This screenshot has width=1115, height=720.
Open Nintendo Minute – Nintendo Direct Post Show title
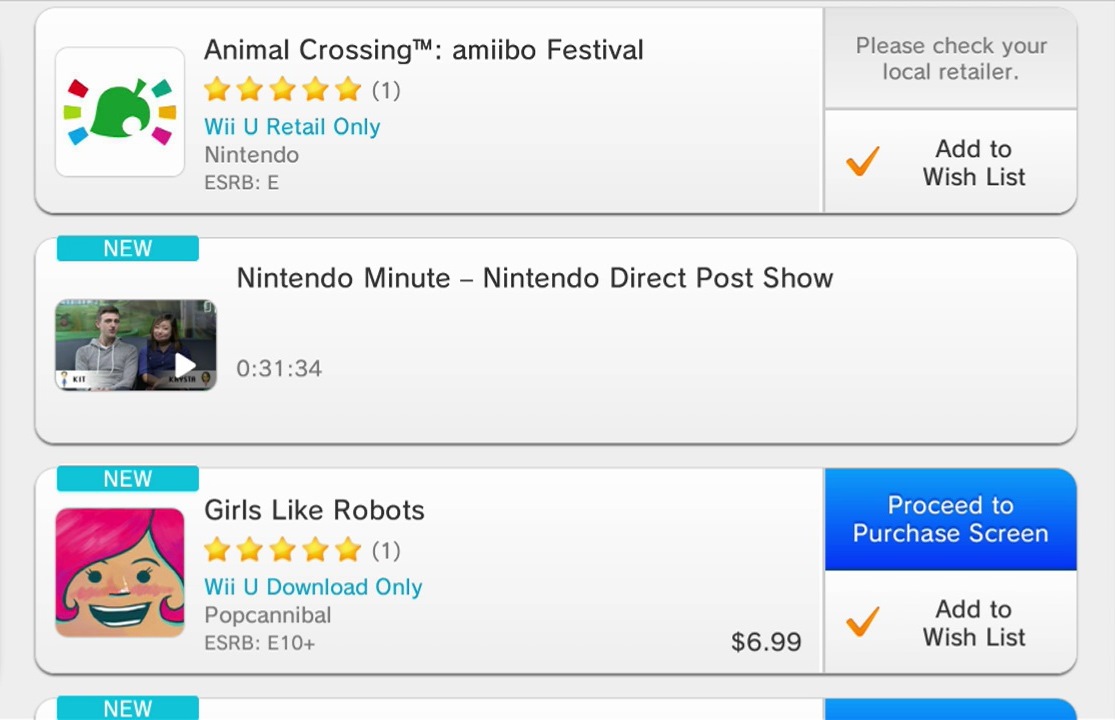pyautogui.click(x=534, y=278)
